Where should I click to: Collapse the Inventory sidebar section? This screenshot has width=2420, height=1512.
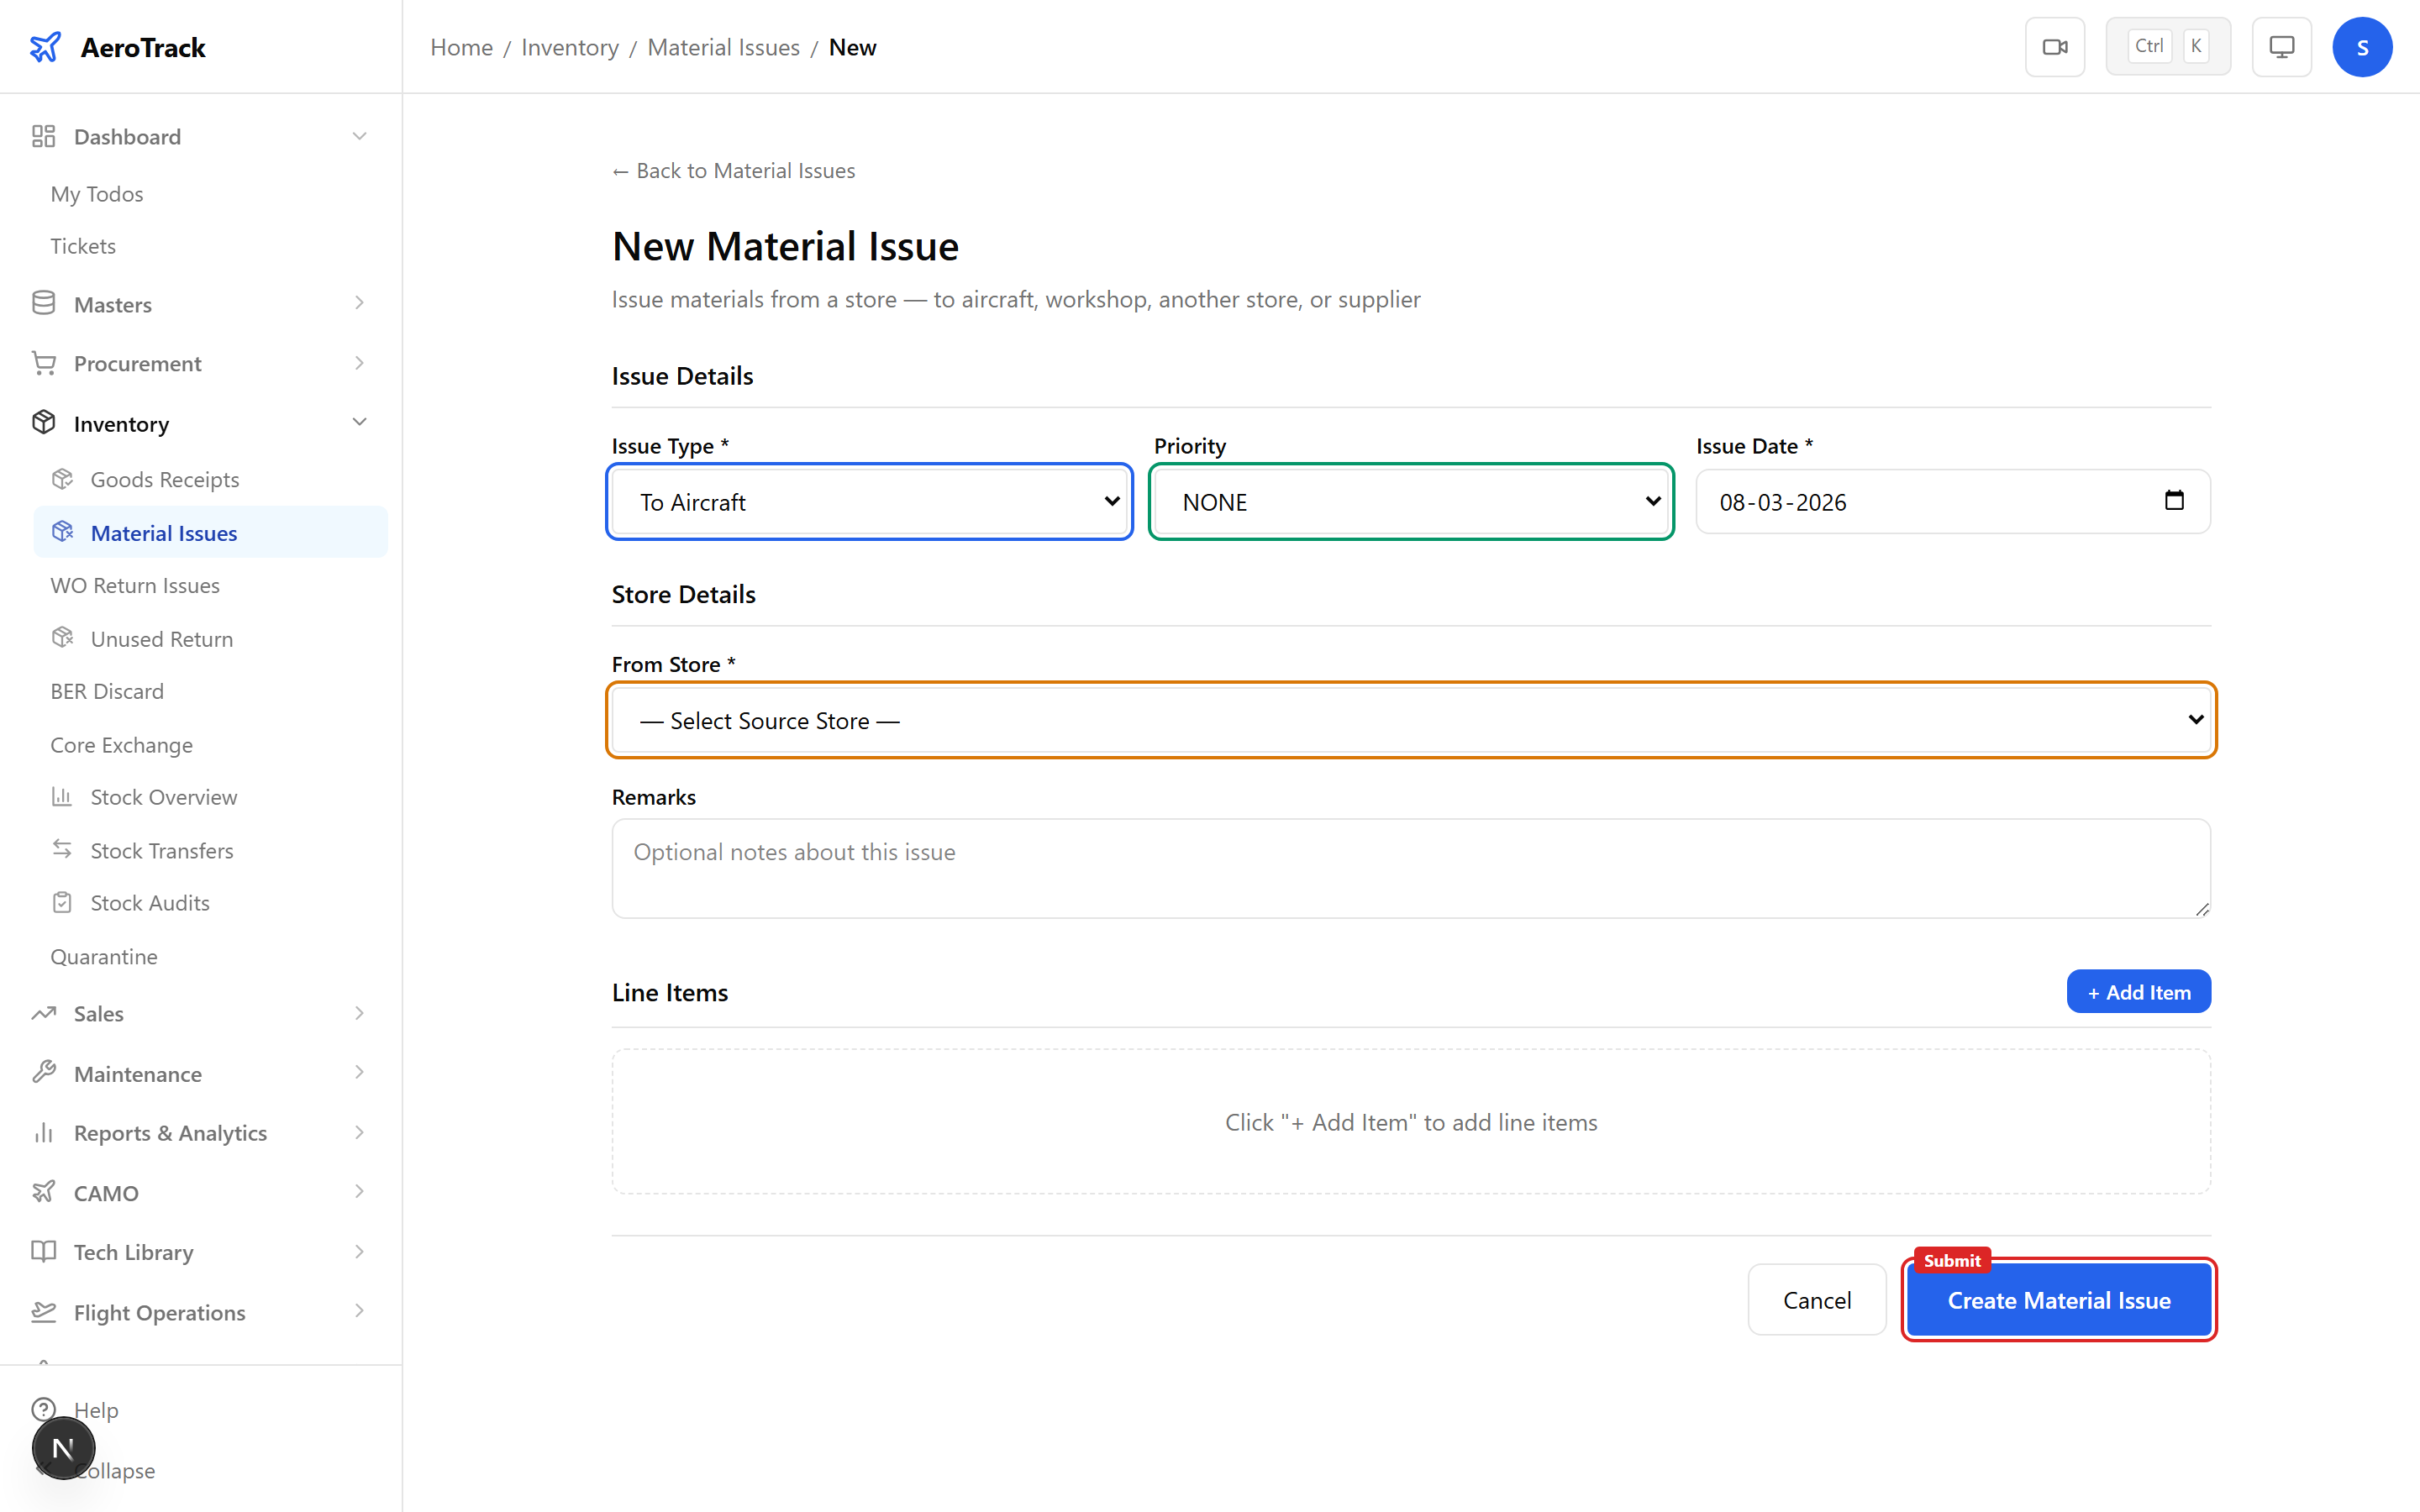click(x=359, y=422)
